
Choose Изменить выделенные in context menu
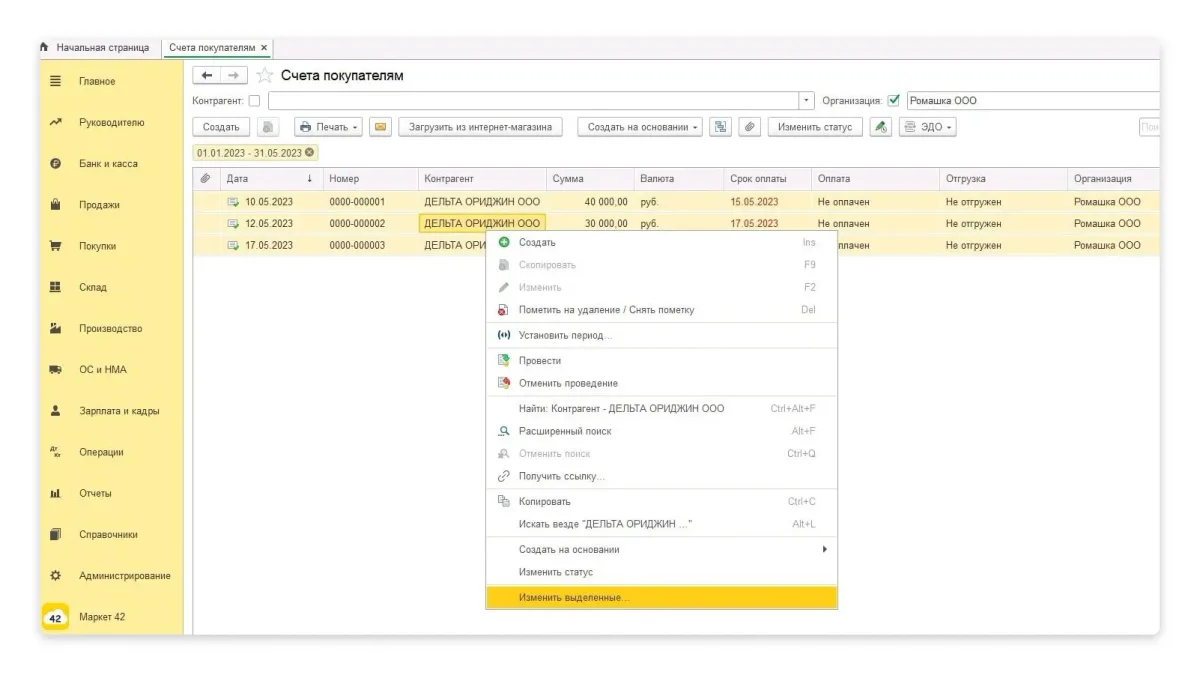pyautogui.click(x=574, y=598)
